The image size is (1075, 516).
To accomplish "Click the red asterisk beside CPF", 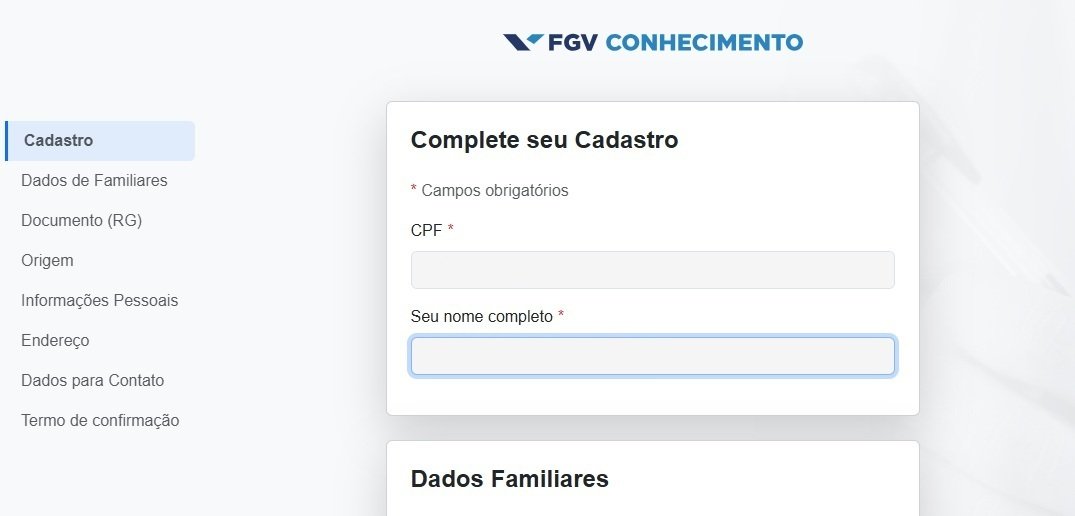I will tap(450, 229).
